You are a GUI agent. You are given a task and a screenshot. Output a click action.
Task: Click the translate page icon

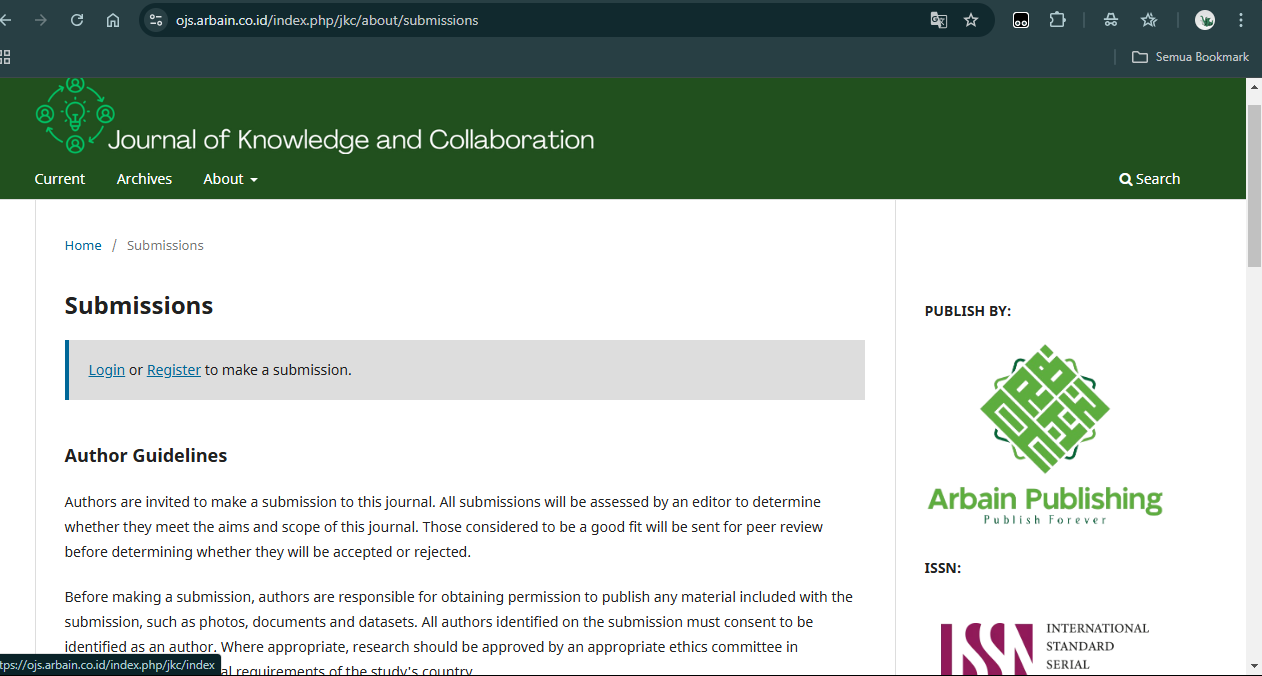[938, 20]
